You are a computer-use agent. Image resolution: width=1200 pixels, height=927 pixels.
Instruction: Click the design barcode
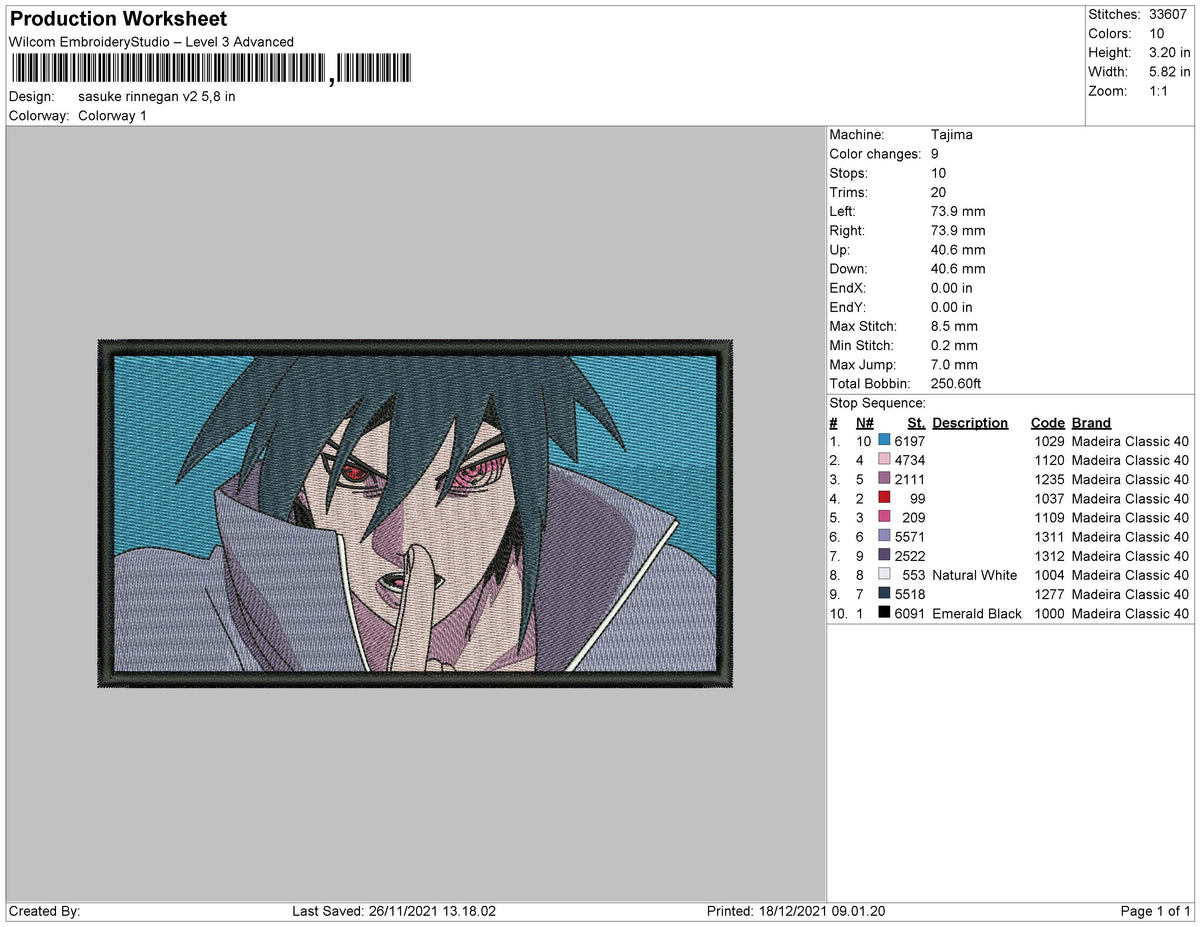(210, 68)
